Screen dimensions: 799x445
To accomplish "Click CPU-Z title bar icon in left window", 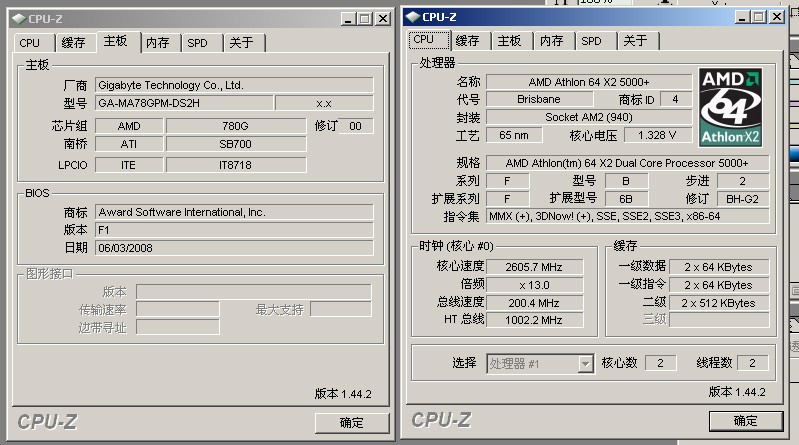I will click(x=19, y=19).
